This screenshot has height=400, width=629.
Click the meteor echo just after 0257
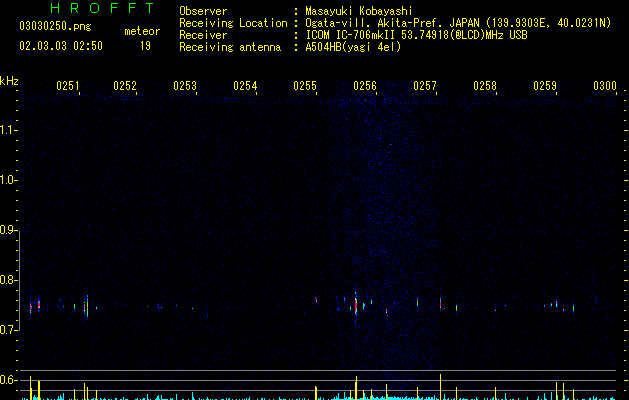[x=440, y=302]
